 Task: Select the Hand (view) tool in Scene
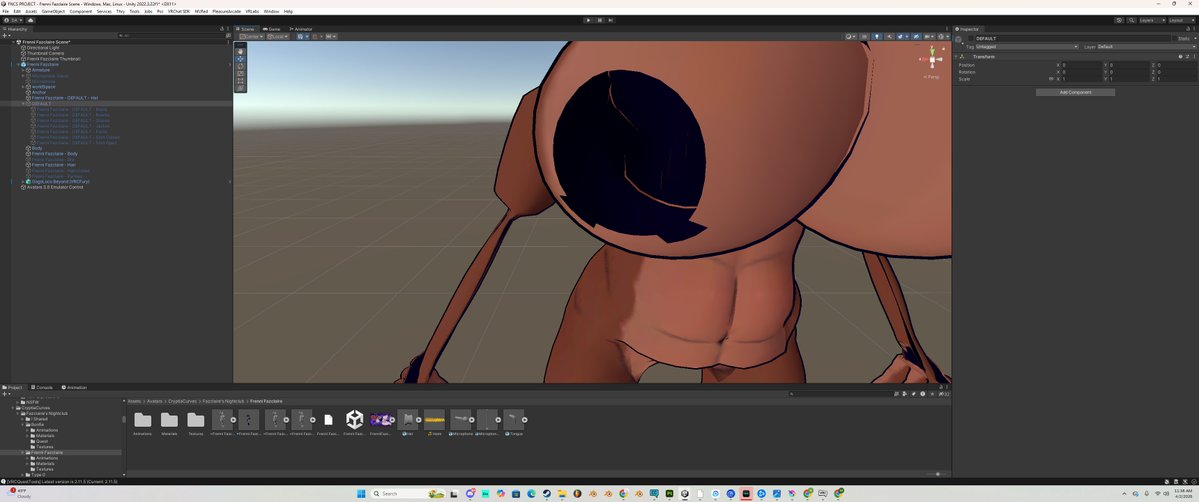click(x=241, y=51)
